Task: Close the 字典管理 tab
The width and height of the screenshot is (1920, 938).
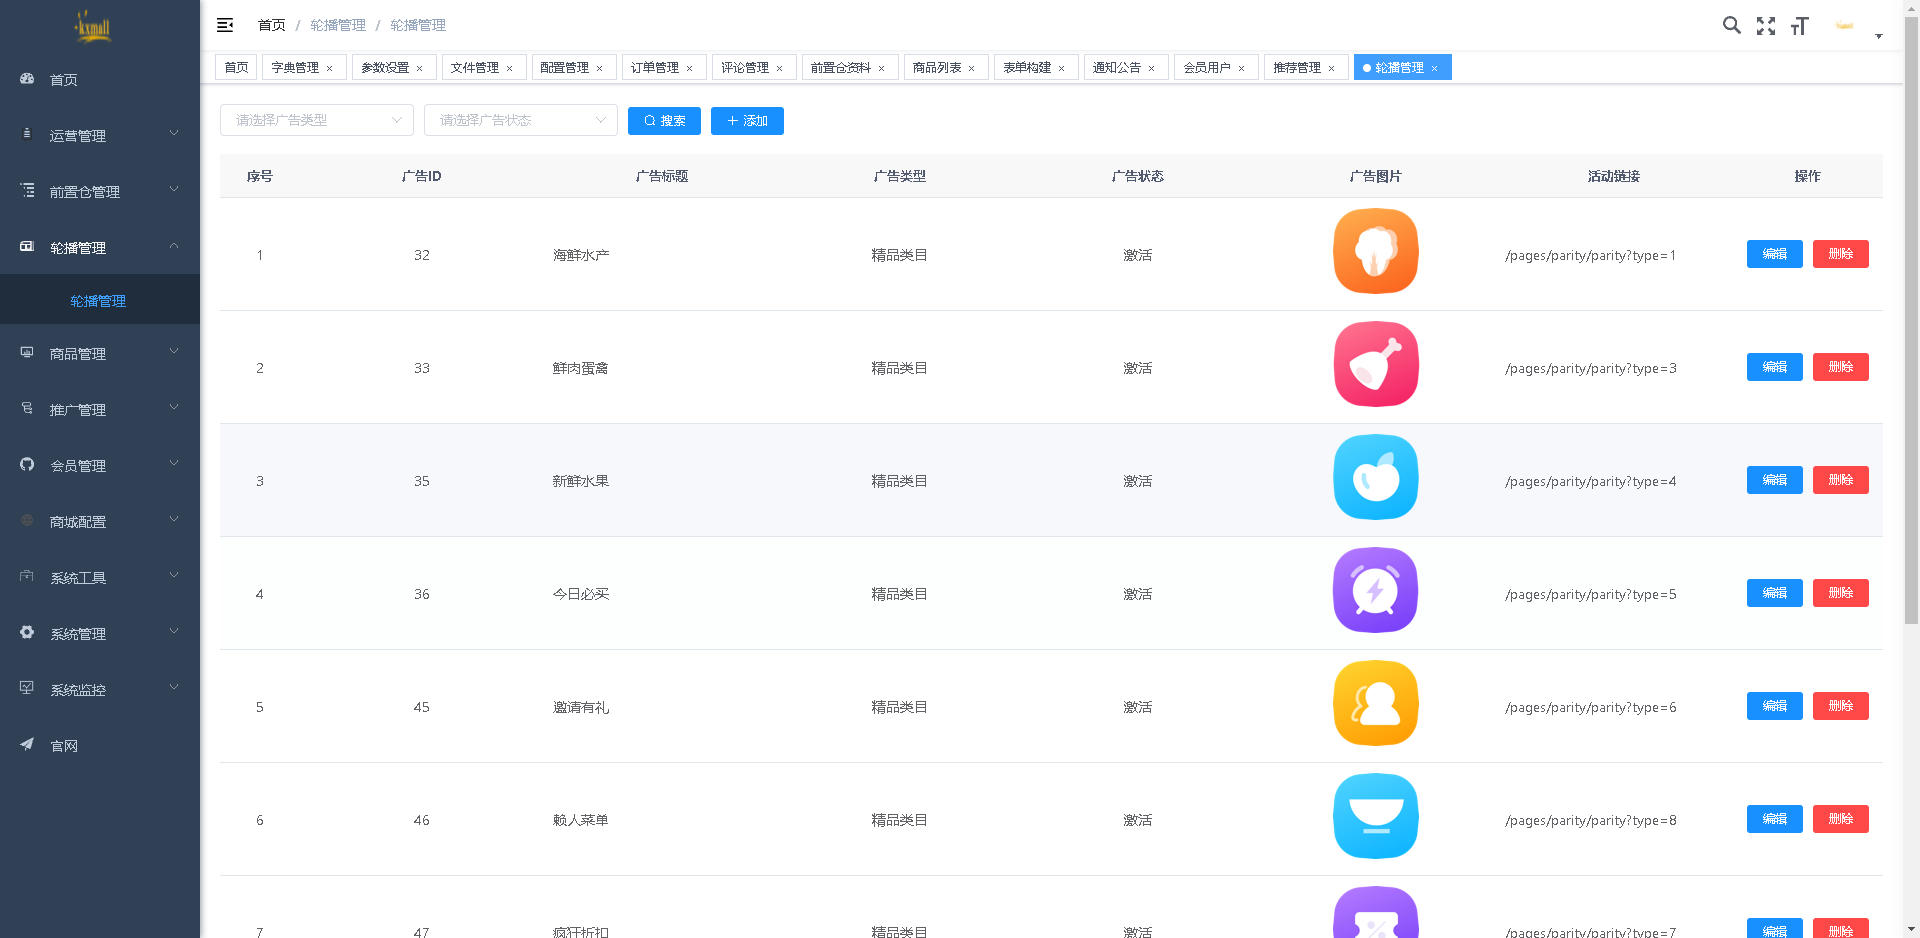Action: pyautogui.click(x=328, y=67)
